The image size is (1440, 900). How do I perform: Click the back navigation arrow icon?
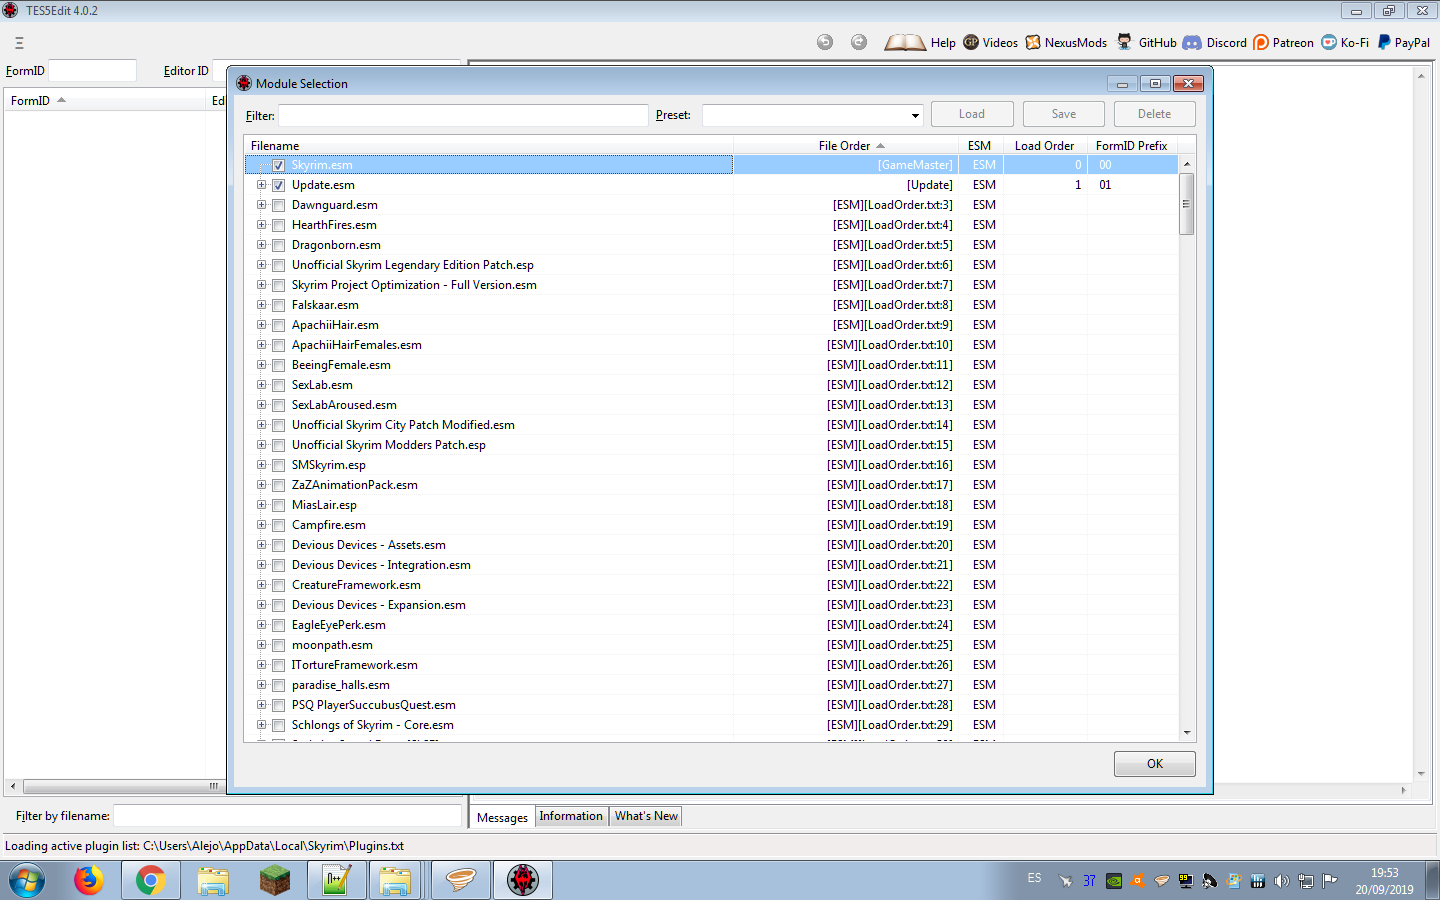[x=825, y=42]
